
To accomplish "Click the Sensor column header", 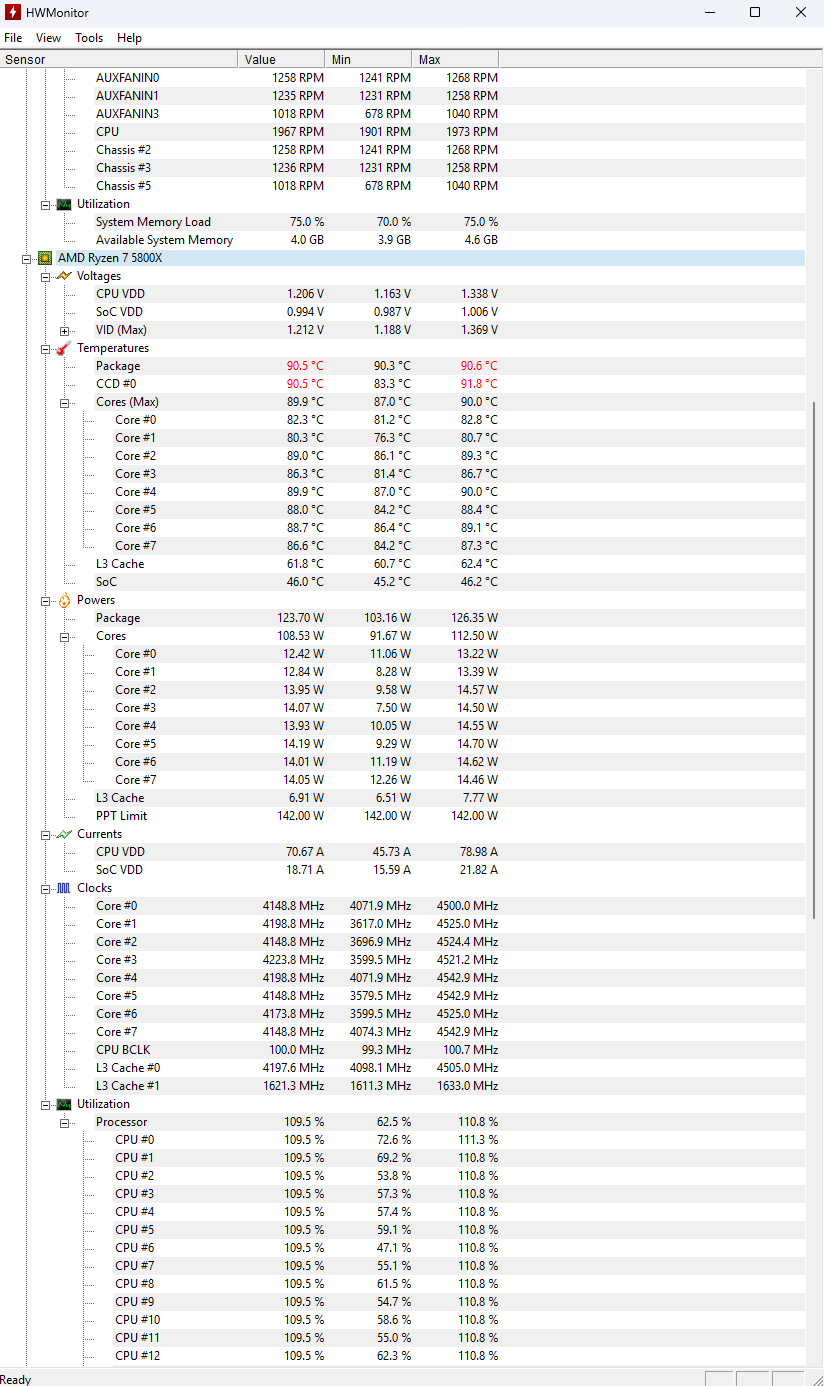I will (119, 60).
